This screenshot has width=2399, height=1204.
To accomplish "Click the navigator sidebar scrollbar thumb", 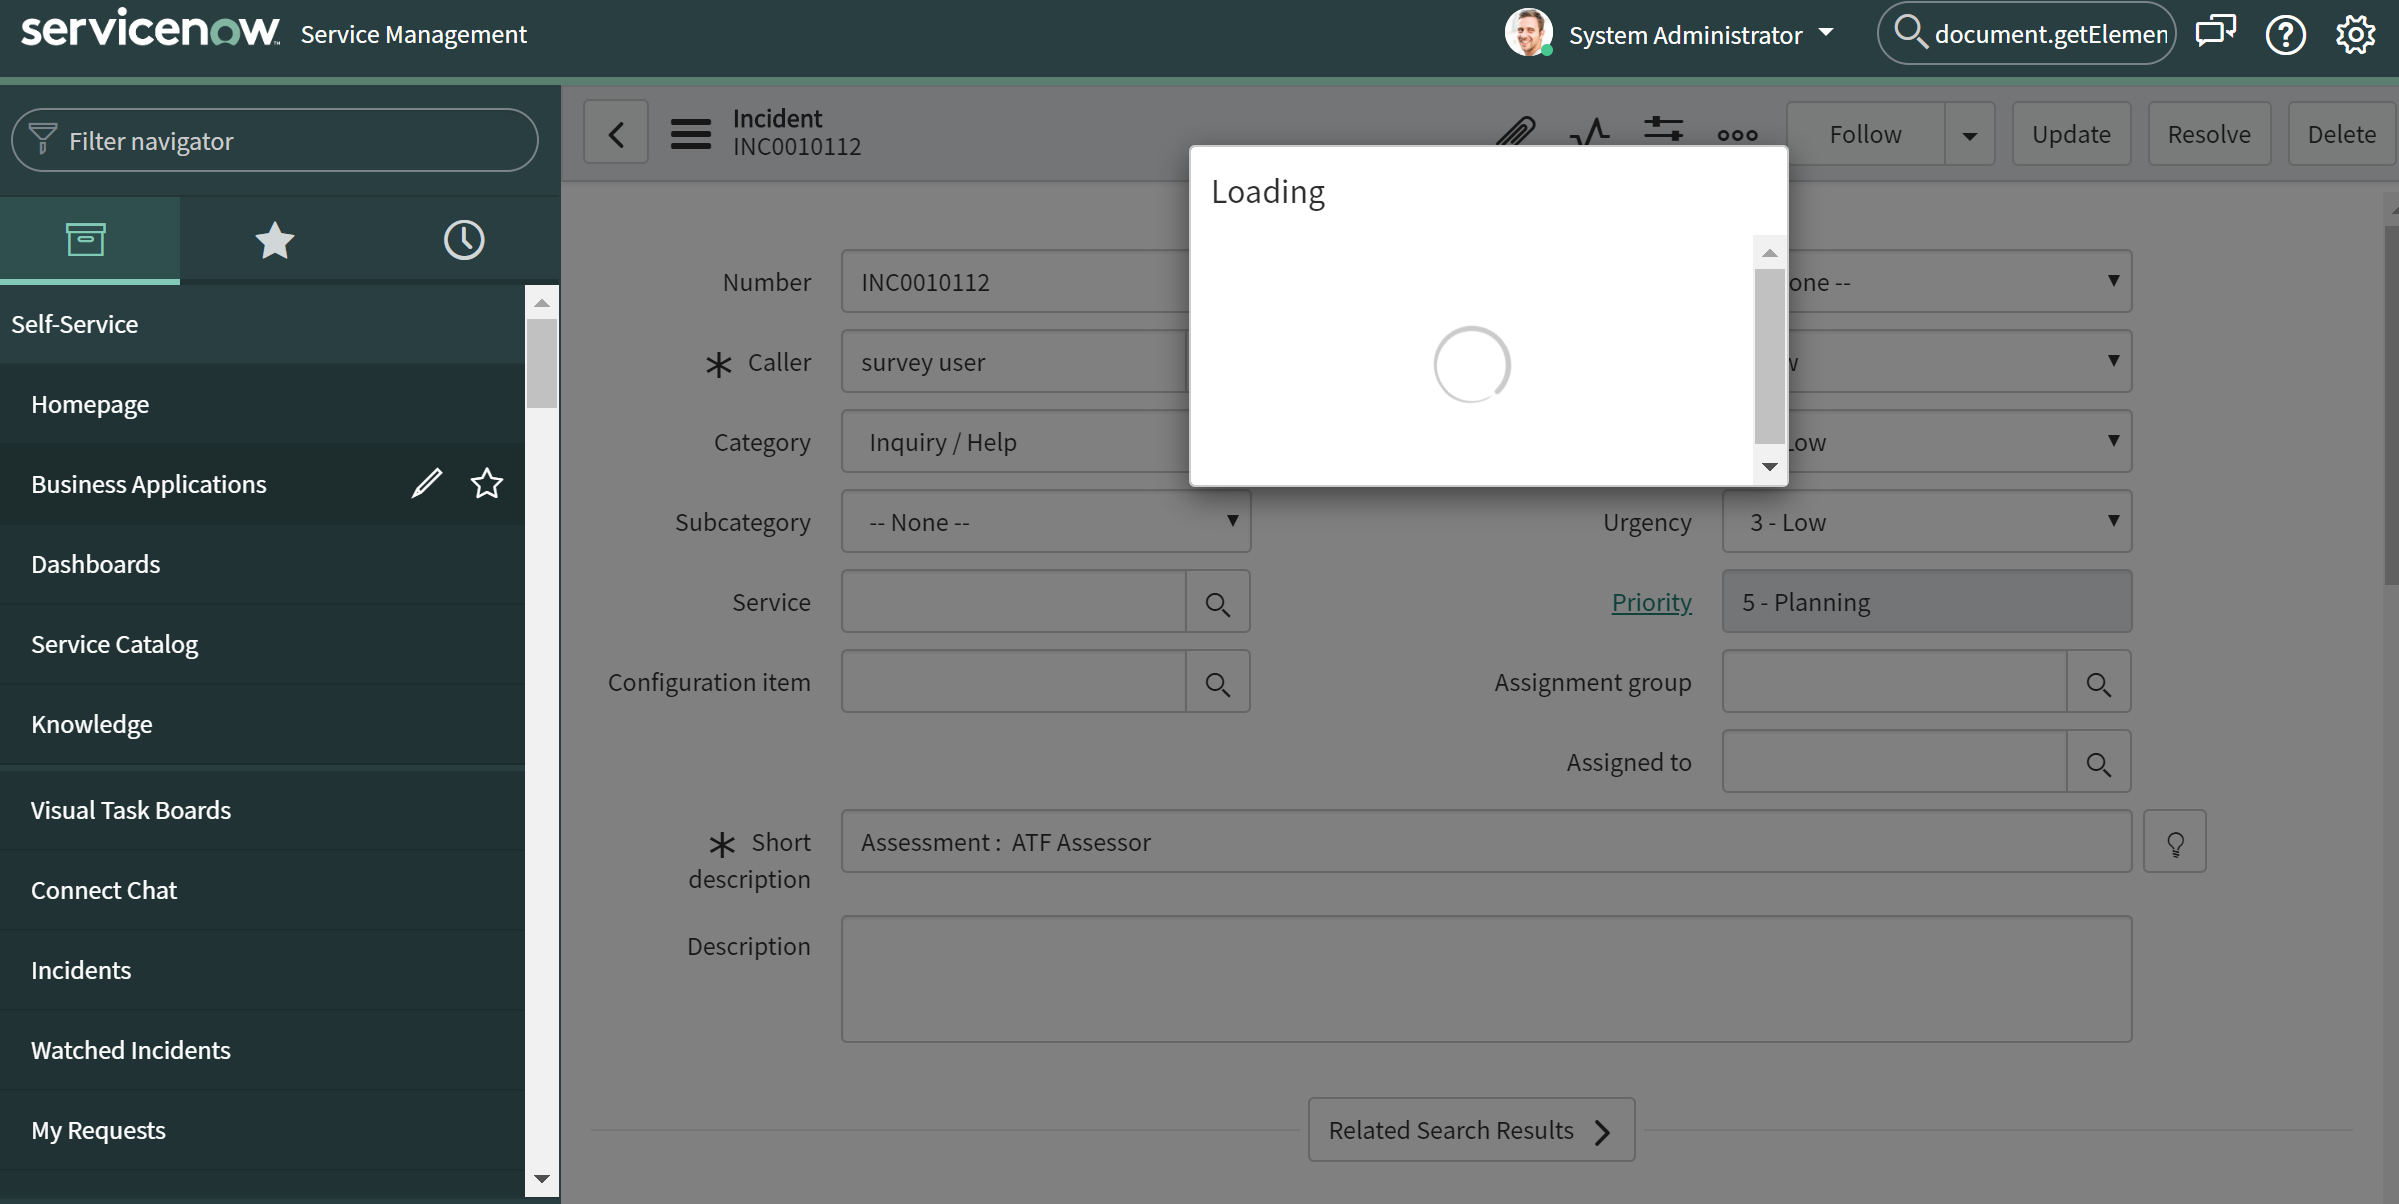I will click(x=542, y=363).
